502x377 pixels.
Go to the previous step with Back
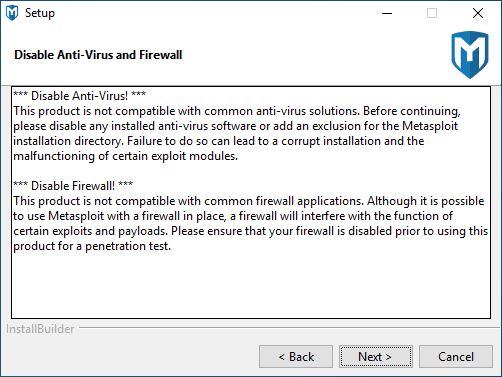tap(296, 357)
